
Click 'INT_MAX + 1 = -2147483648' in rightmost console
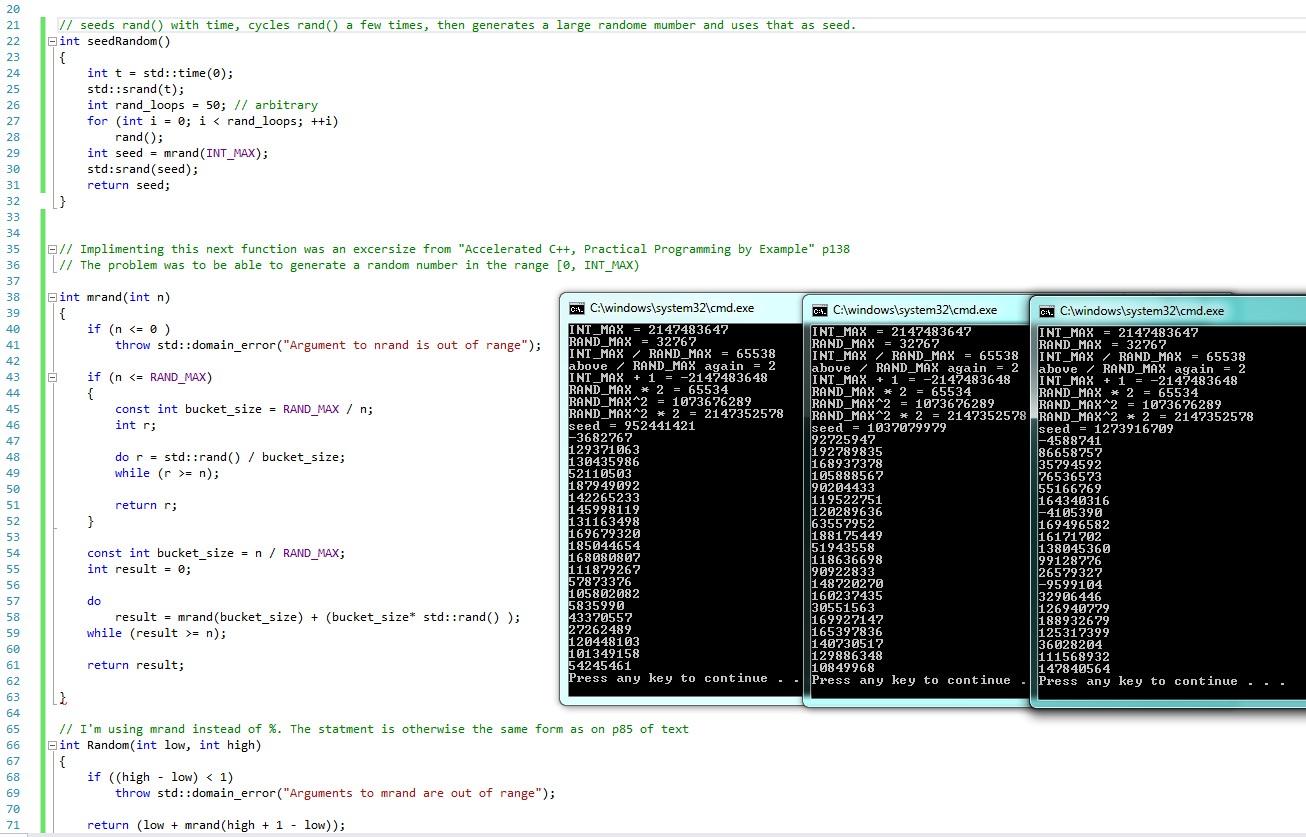1138,381
